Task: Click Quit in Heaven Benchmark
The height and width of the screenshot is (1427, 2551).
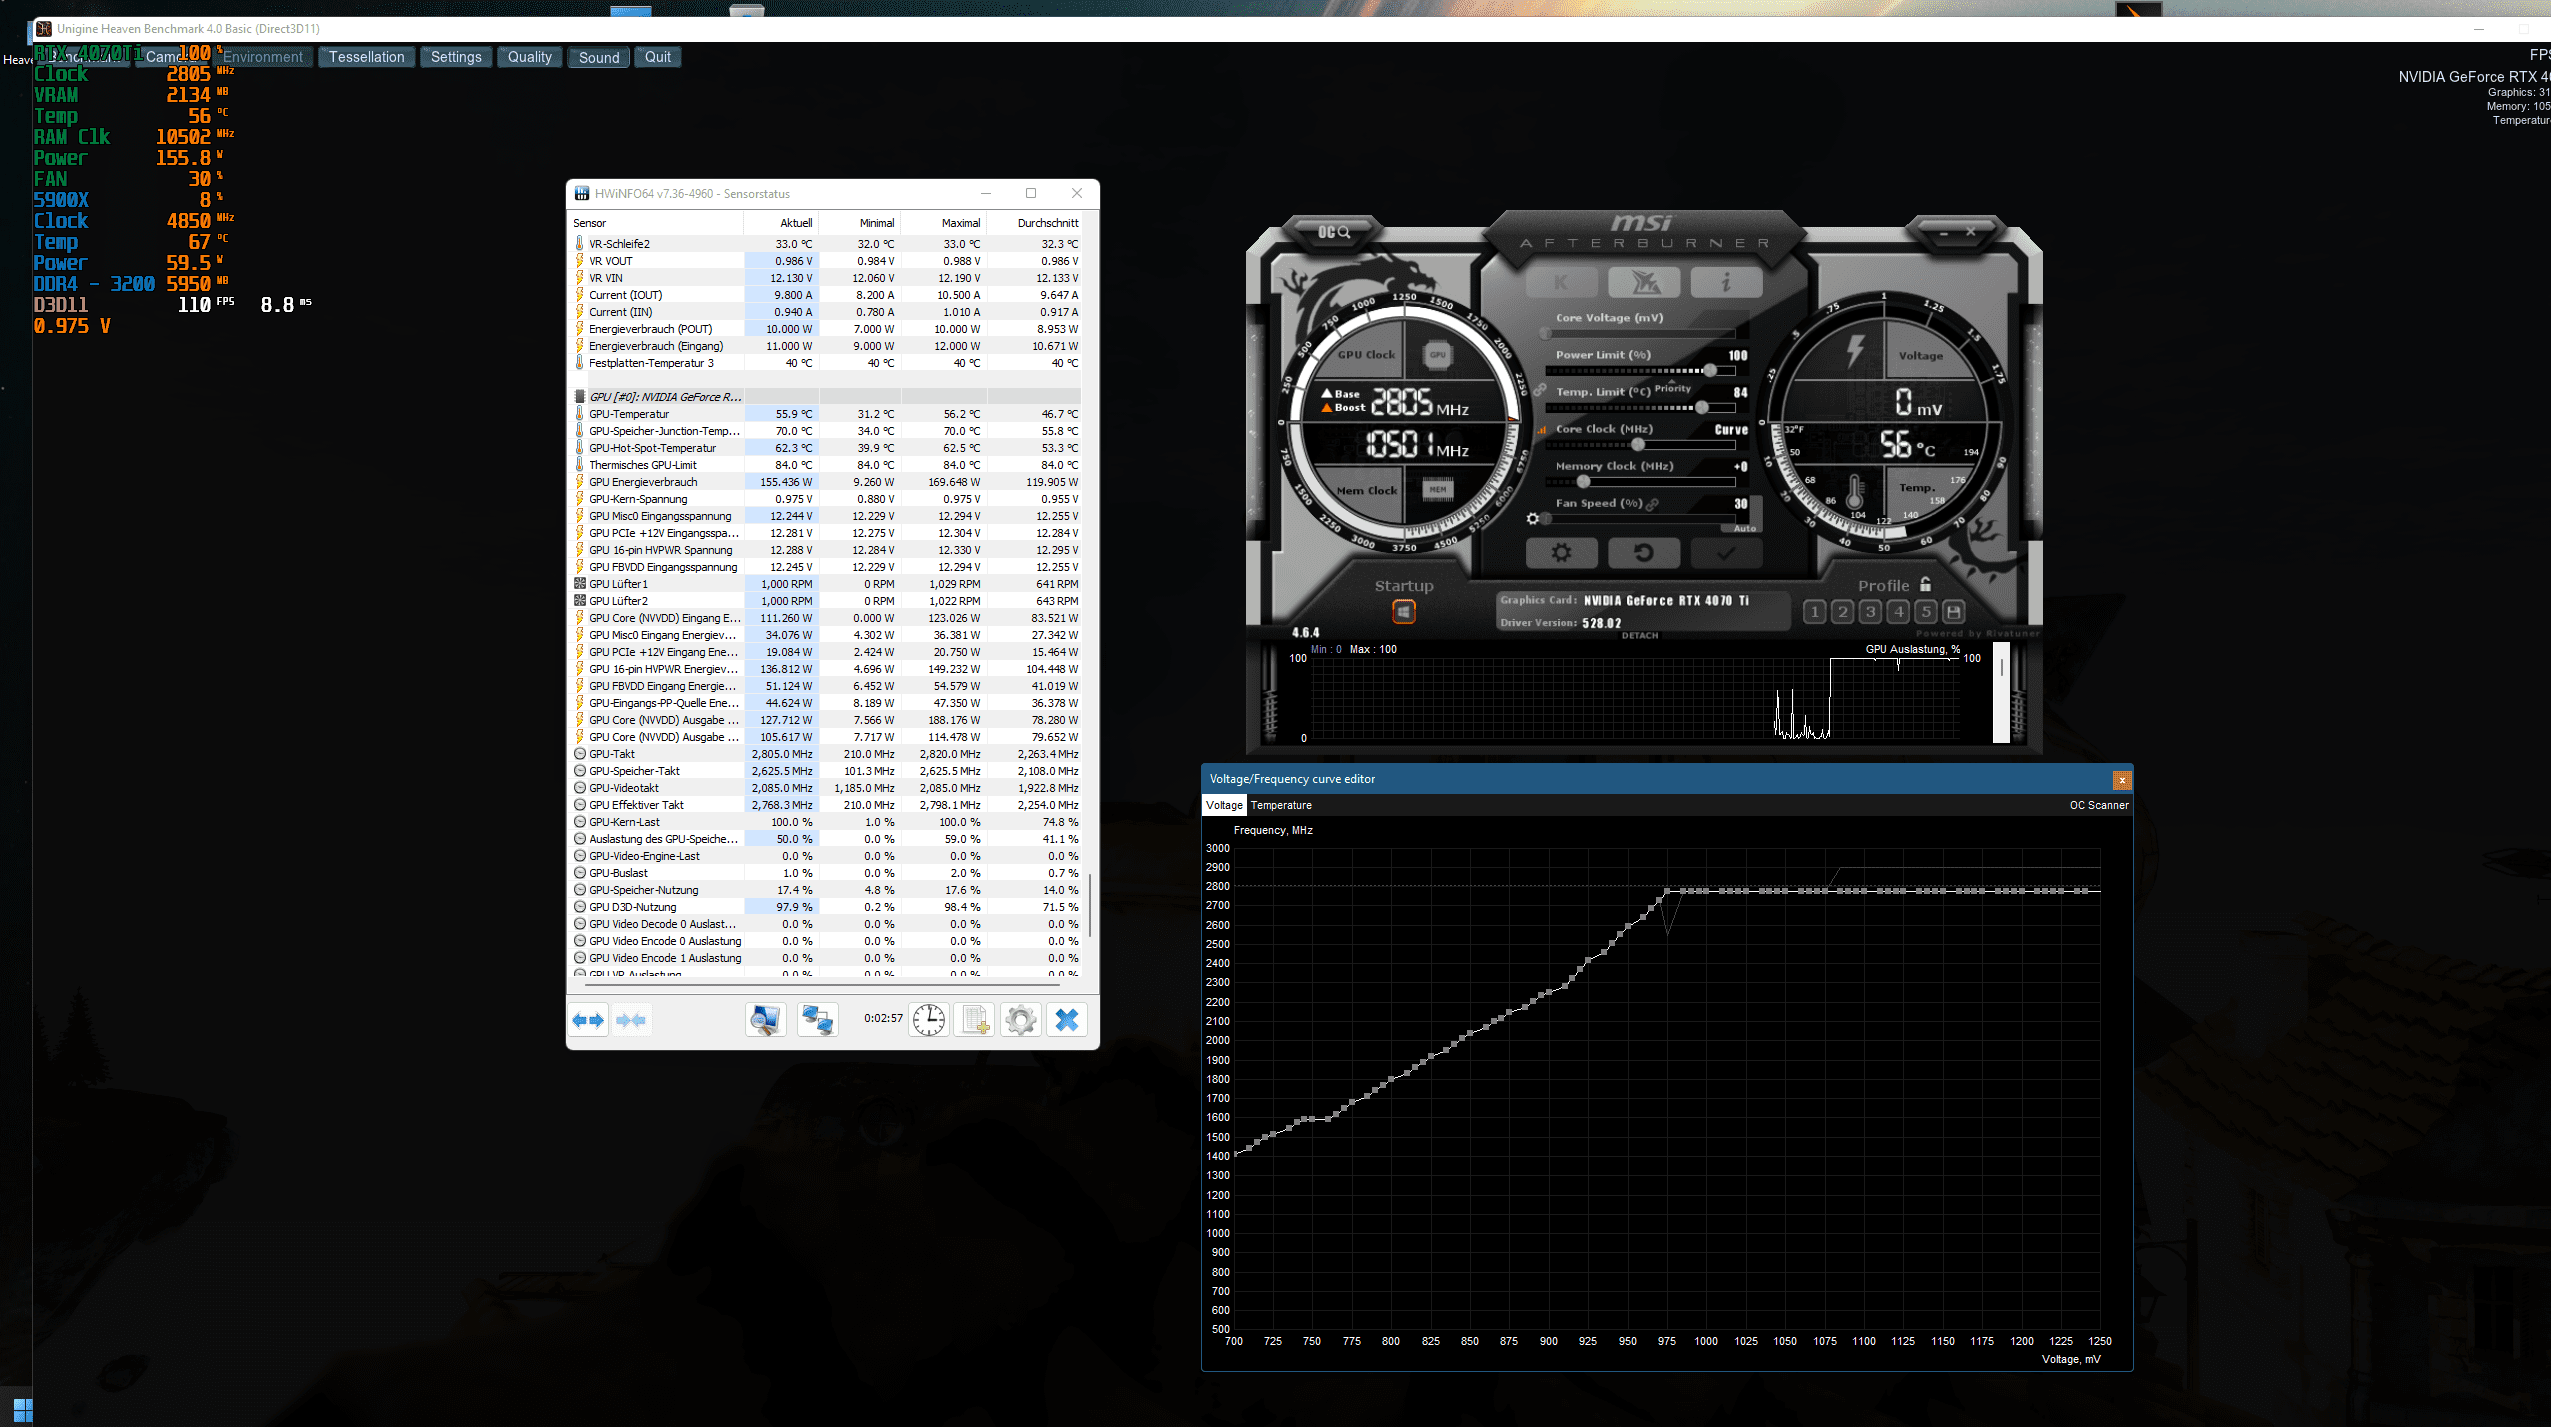Action: pos(658,57)
